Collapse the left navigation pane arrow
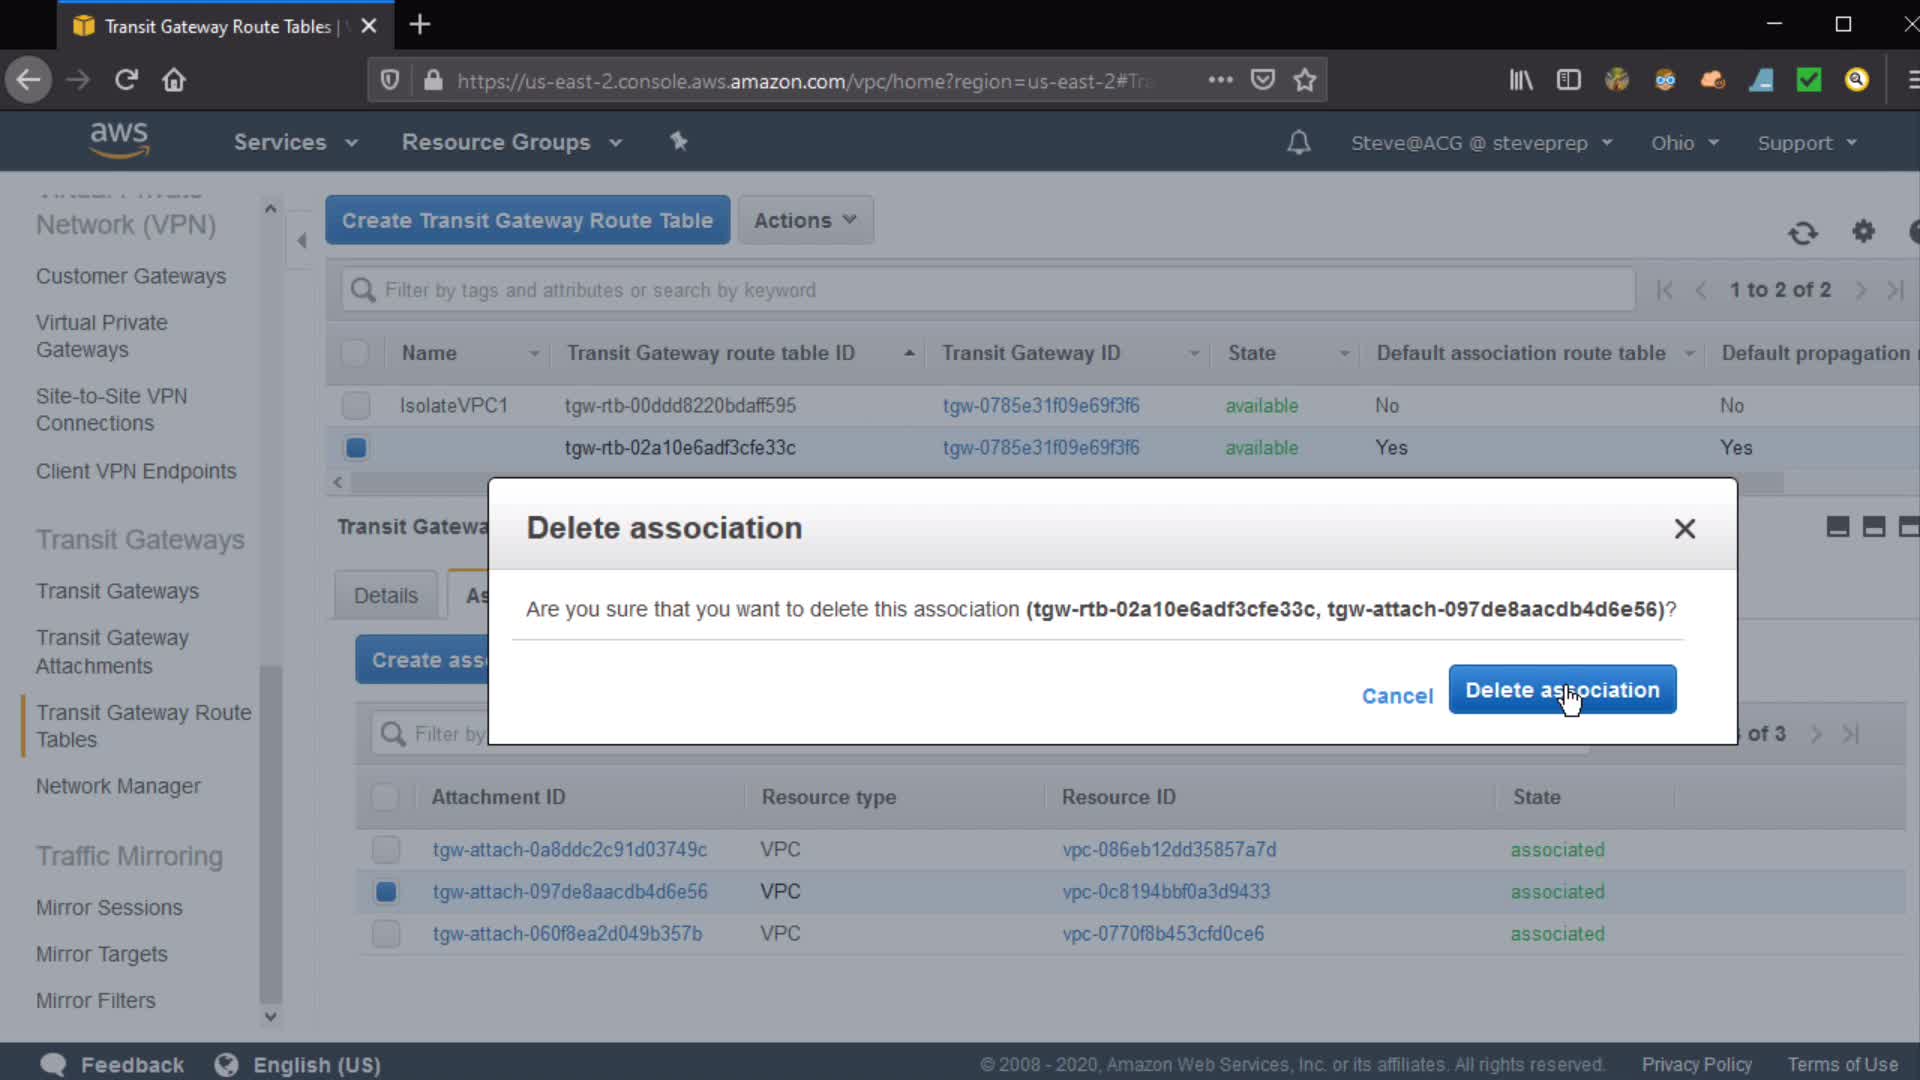 (301, 240)
